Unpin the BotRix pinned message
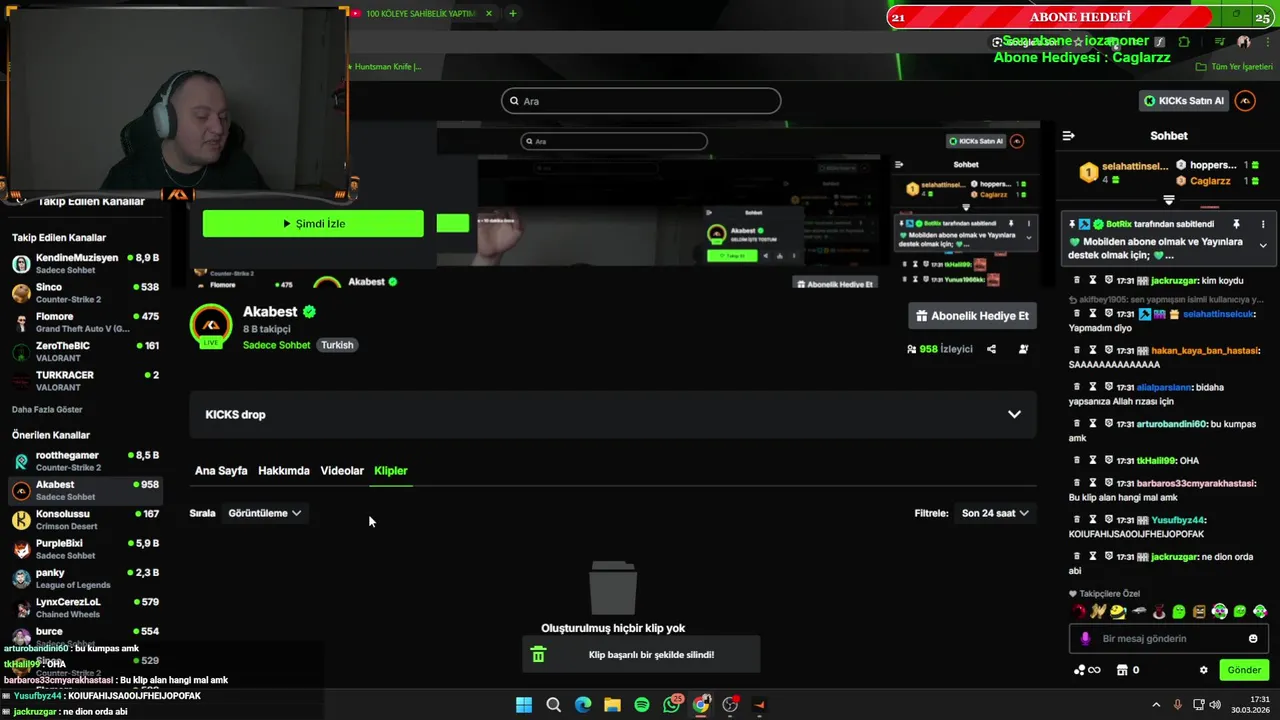This screenshot has width=1280, height=720. click(1236, 224)
